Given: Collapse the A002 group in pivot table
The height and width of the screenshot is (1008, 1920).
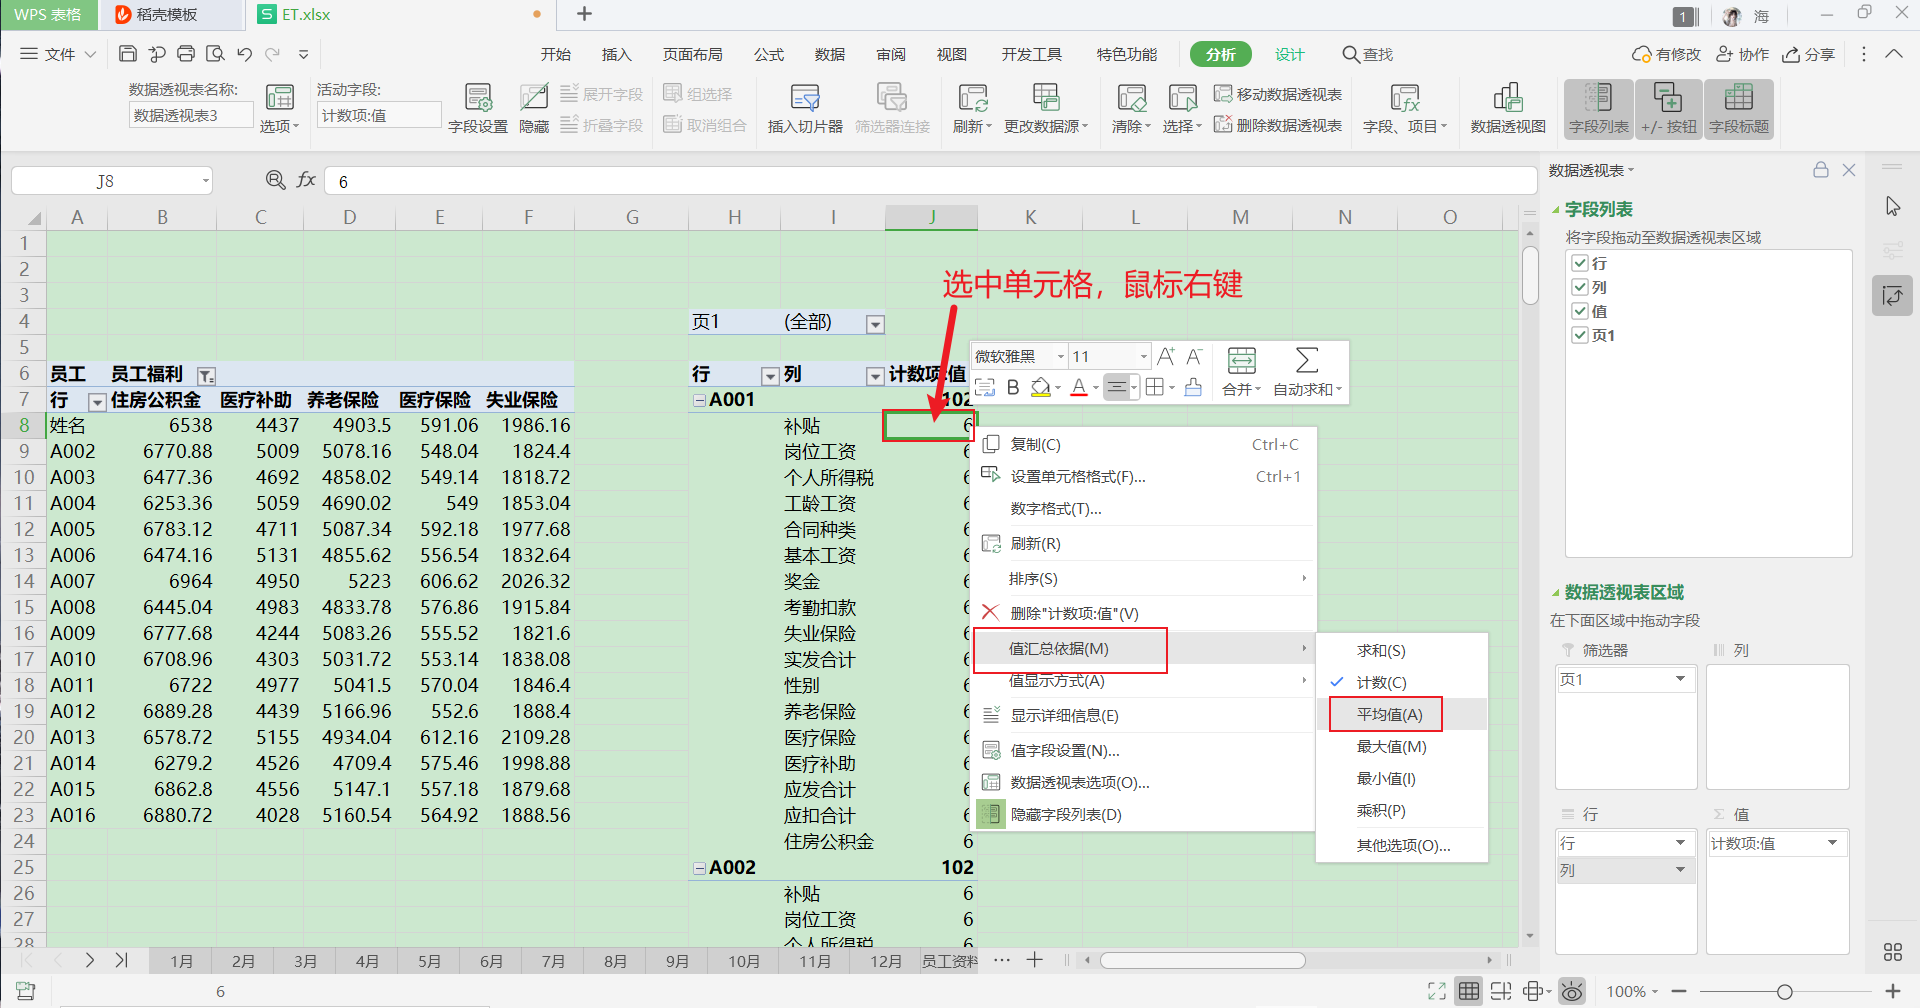Looking at the screenshot, I should pos(699,868).
